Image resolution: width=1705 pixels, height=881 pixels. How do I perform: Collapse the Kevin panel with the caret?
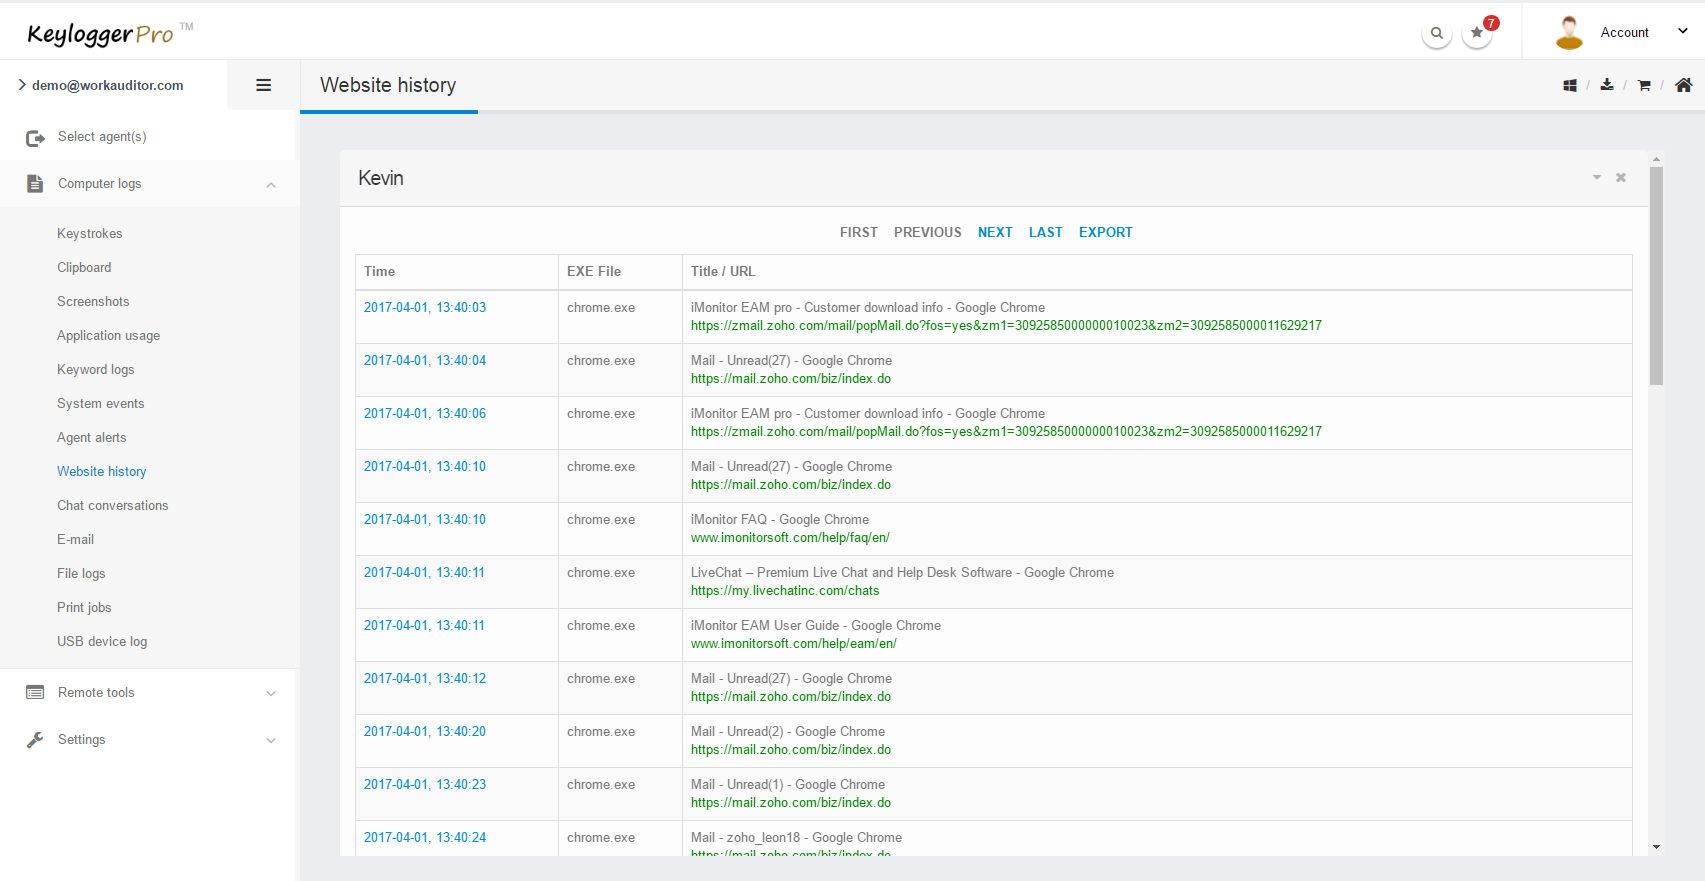(1597, 178)
